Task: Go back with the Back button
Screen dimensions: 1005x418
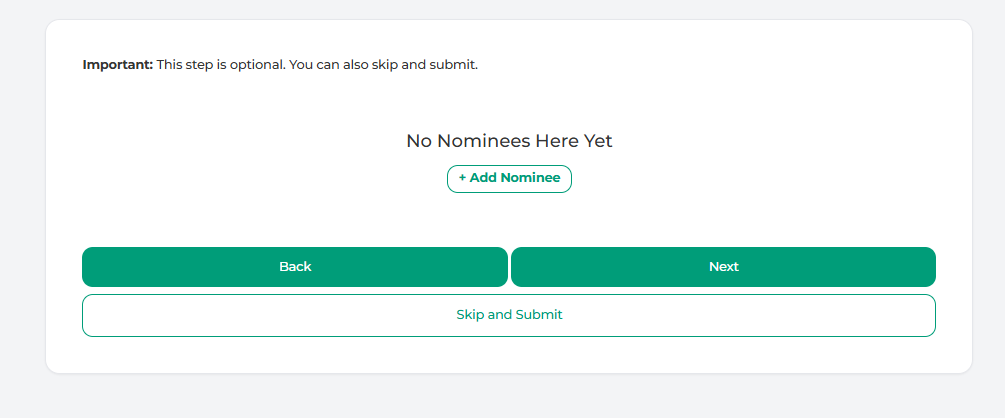Action: (294, 267)
